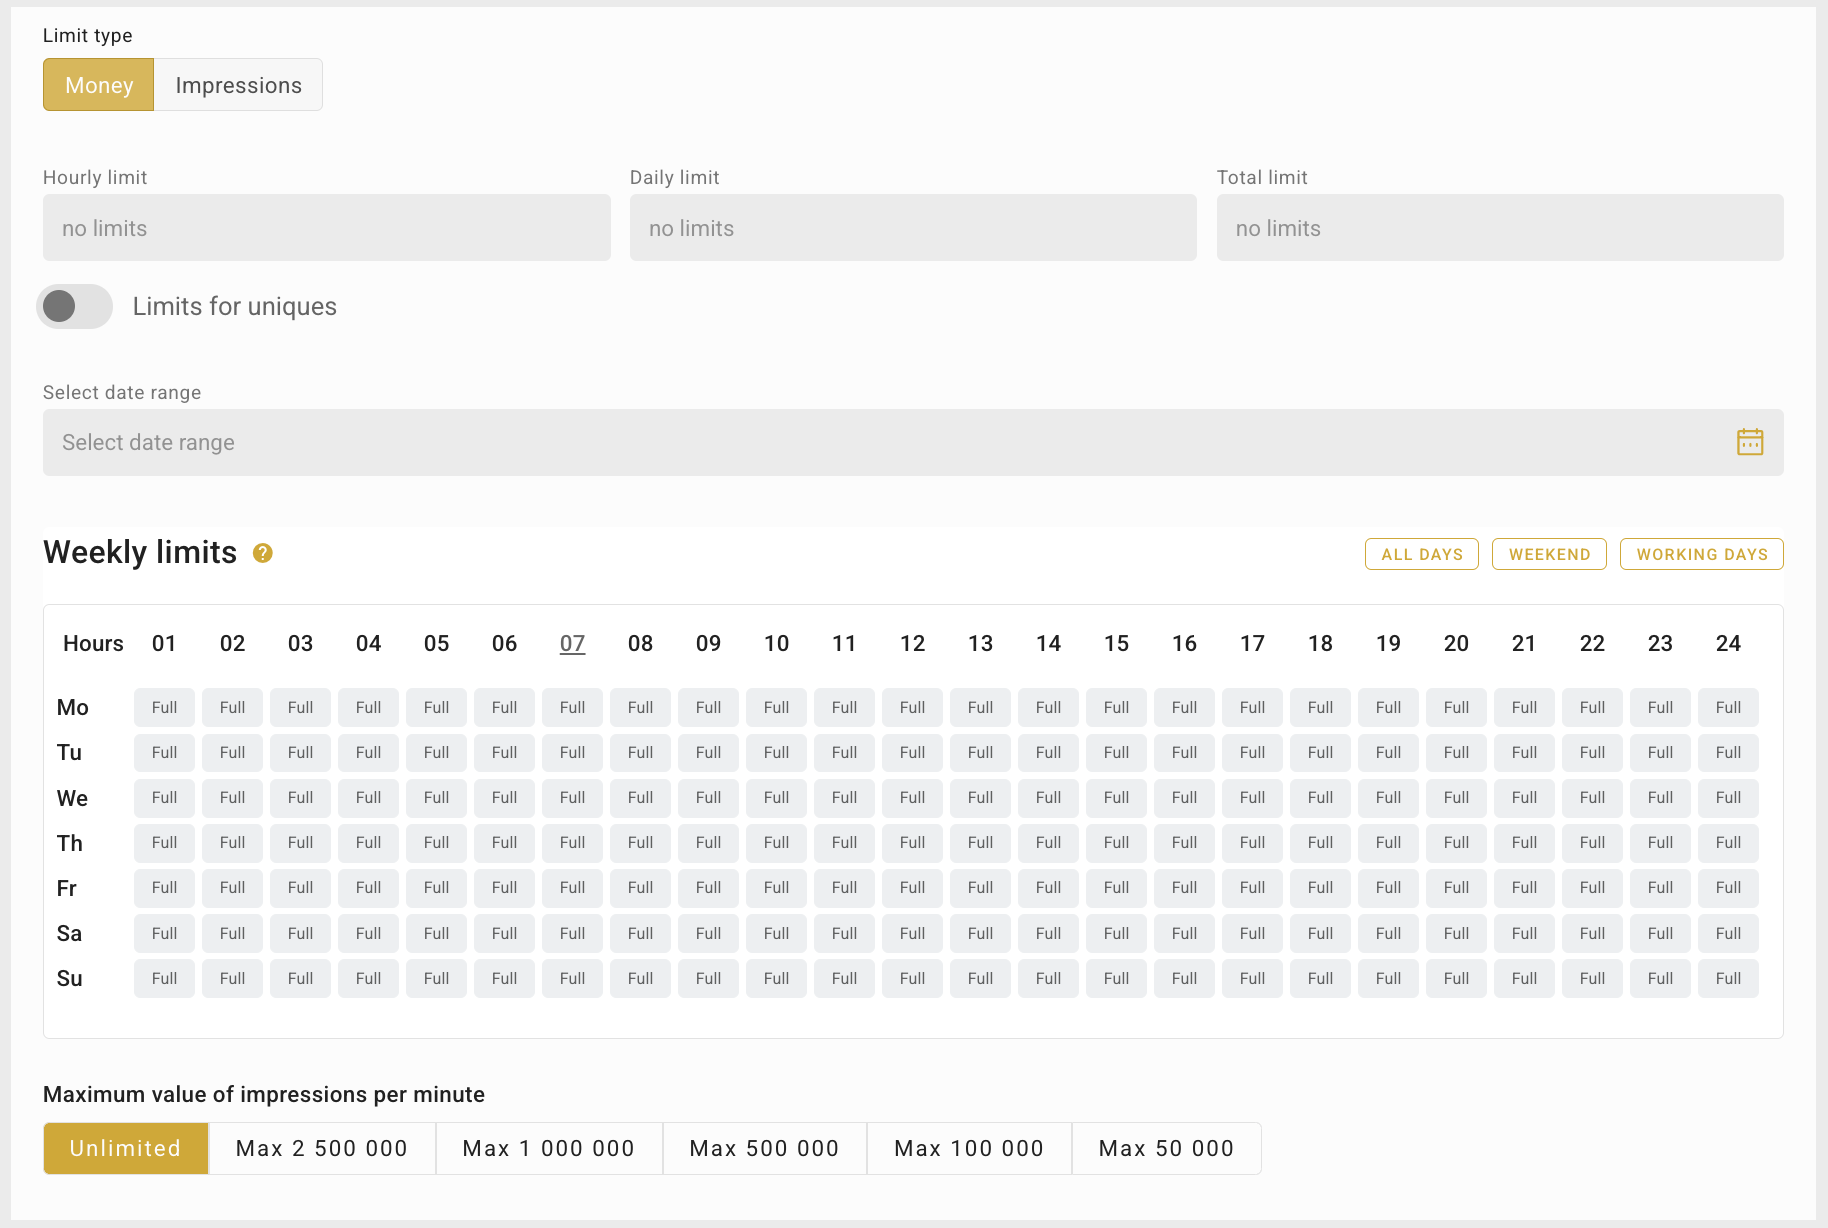Viewport: 1828px width, 1228px height.
Task: Select the hour 07 column header
Action: tap(572, 644)
